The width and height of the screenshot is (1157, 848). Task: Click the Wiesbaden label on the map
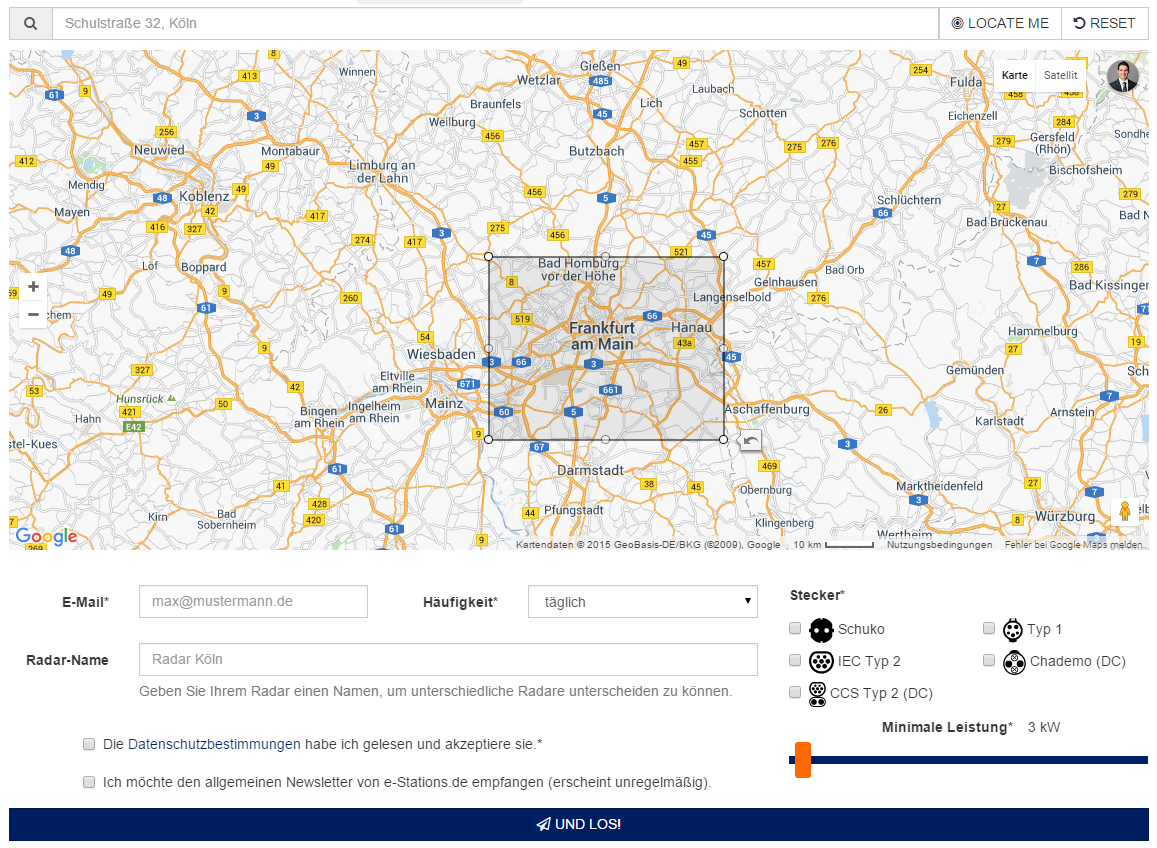click(441, 354)
